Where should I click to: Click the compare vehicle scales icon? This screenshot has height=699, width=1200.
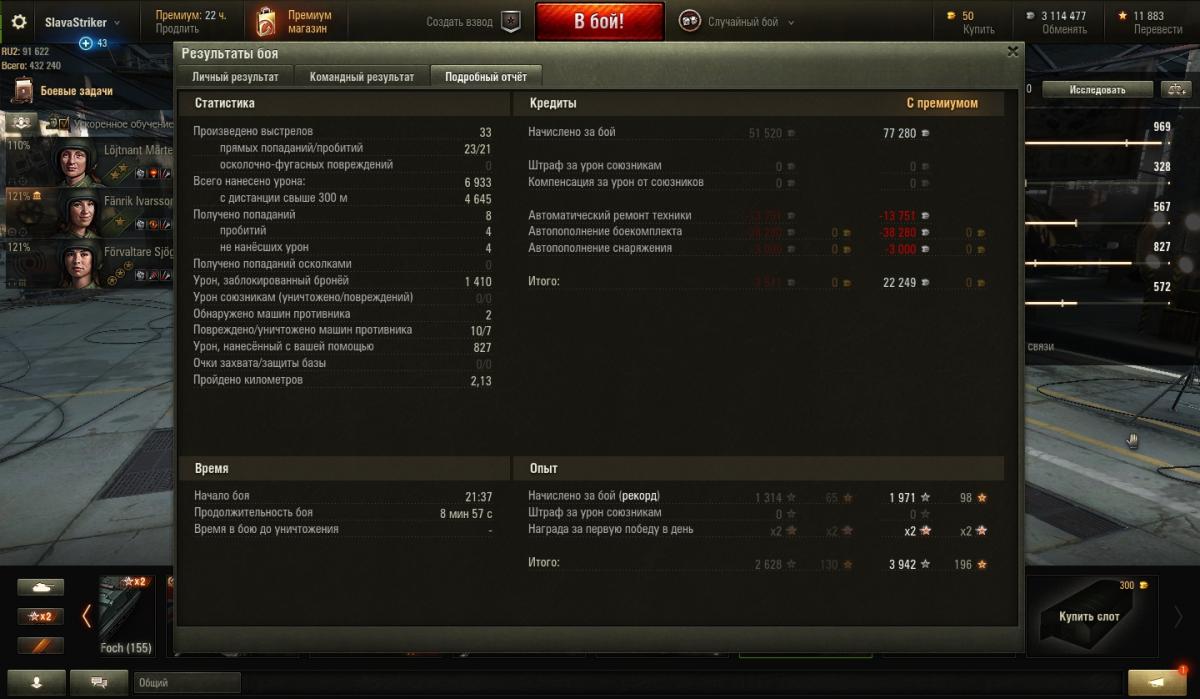click(x=1175, y=89)
